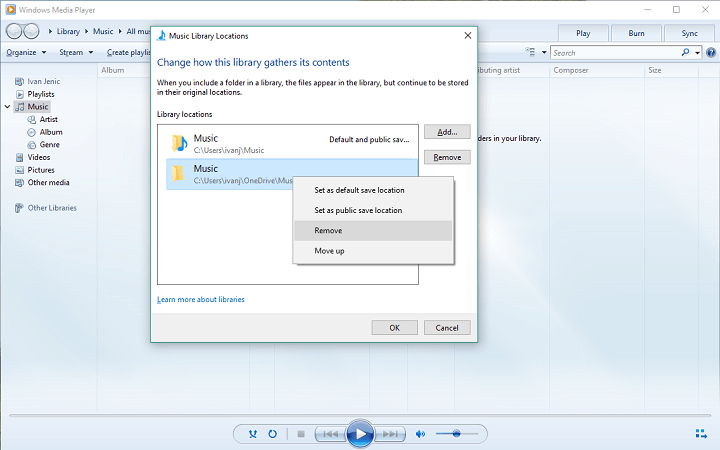Click the Windows Media Player app icon
Screen dimensions: 720x450
tap(11, 10)
